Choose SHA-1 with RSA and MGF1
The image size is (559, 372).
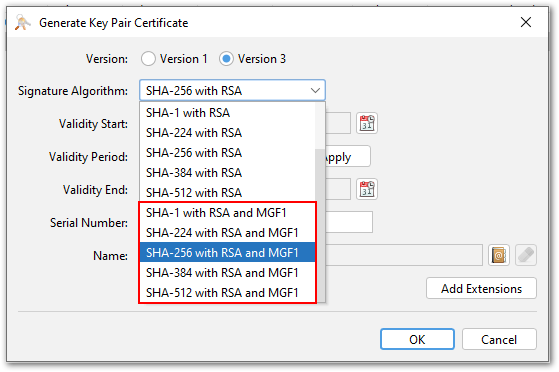pyautogui.click(x=227, y=213)
